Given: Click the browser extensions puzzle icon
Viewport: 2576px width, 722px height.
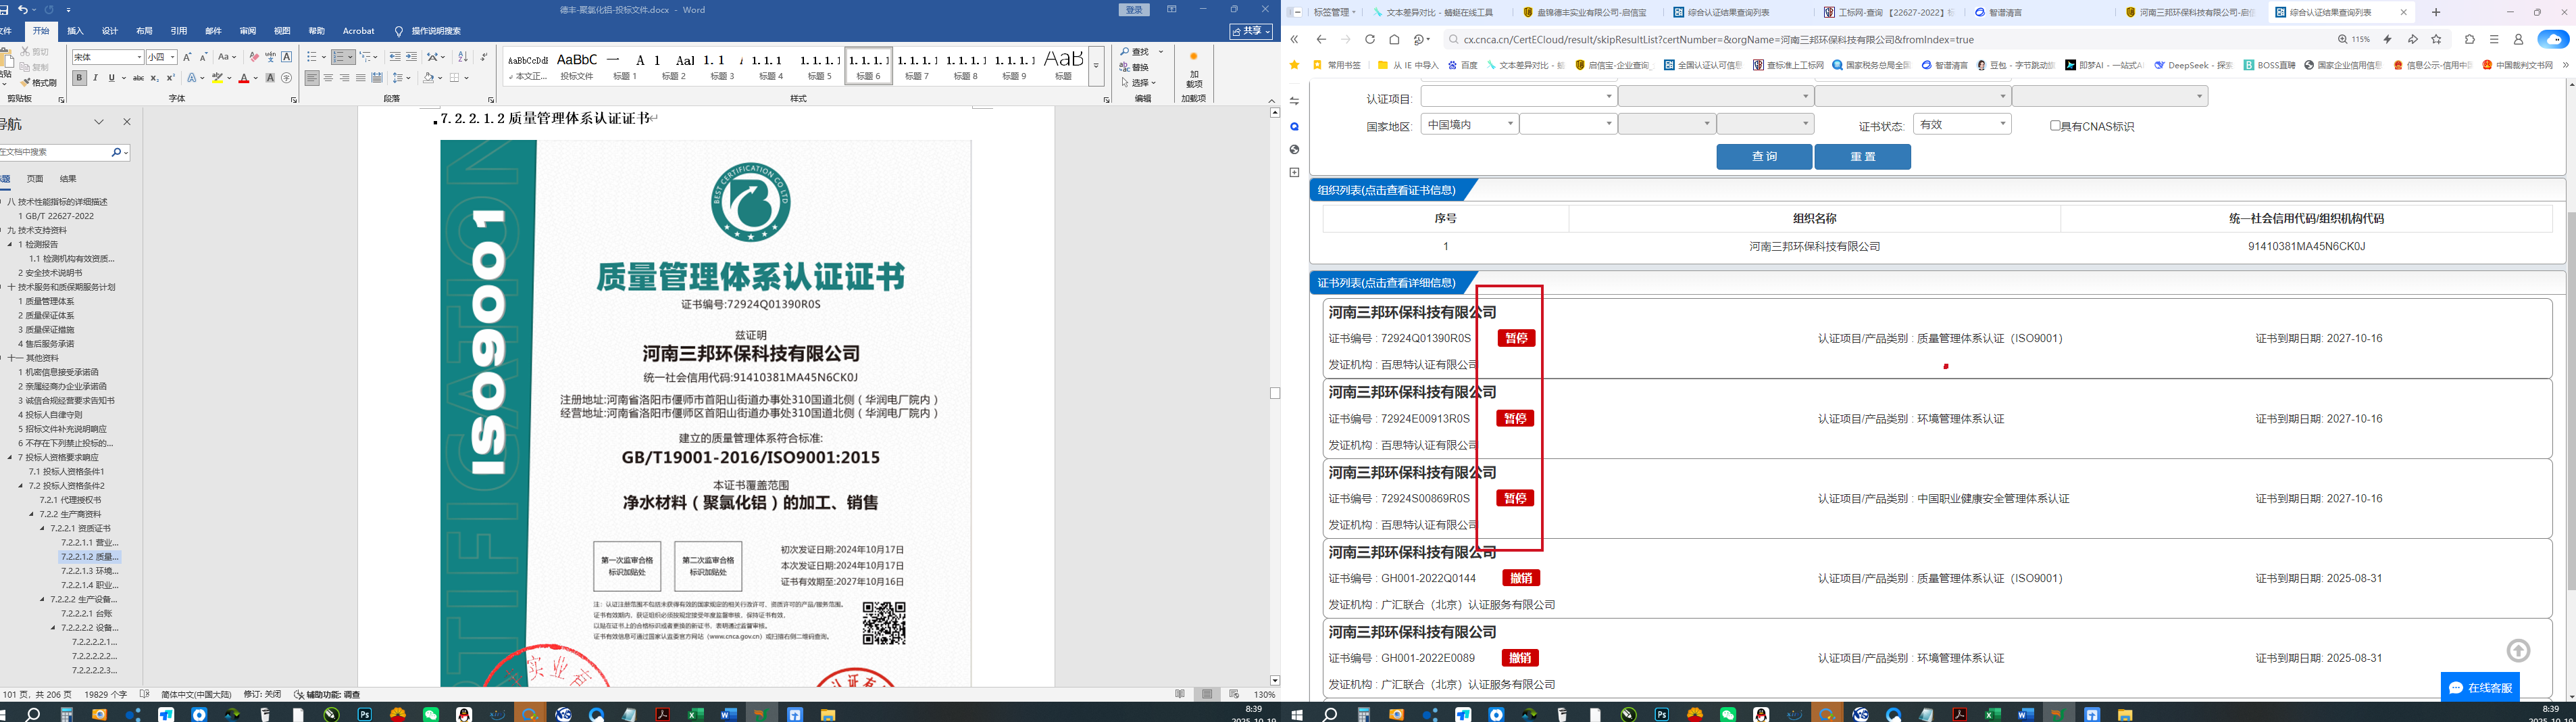Looking at the screenshot, I should tap(2470, 40).
